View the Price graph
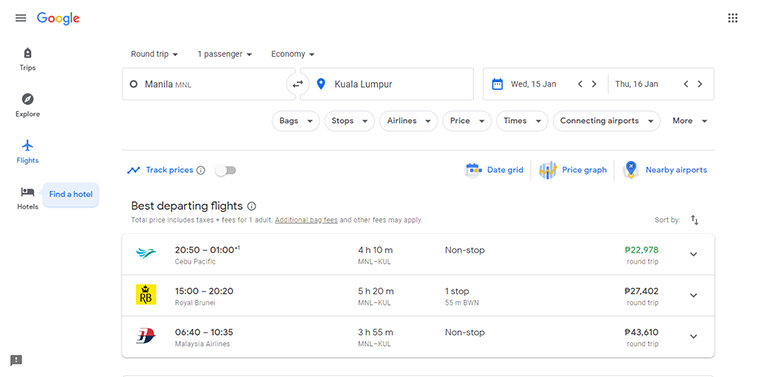Image resolution: width=778 pixels, height=377 pixels. pyautogui.click(x=573, y=170)
